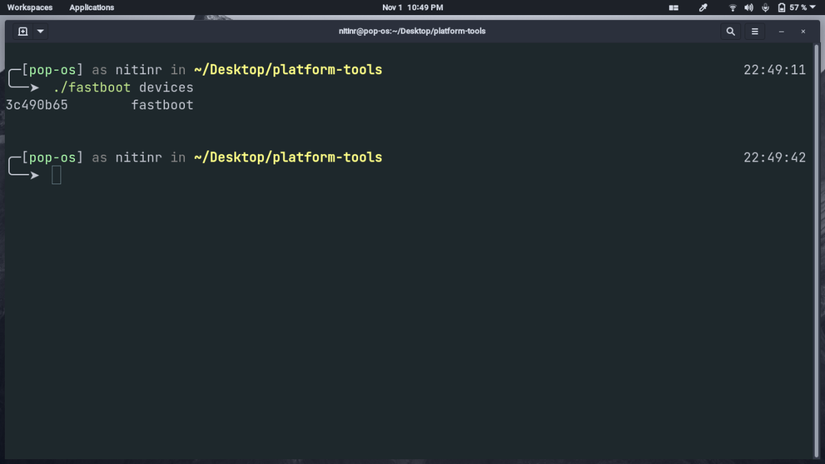
Task: Open a new terminal tab
Action: click(x=23, y=31)
